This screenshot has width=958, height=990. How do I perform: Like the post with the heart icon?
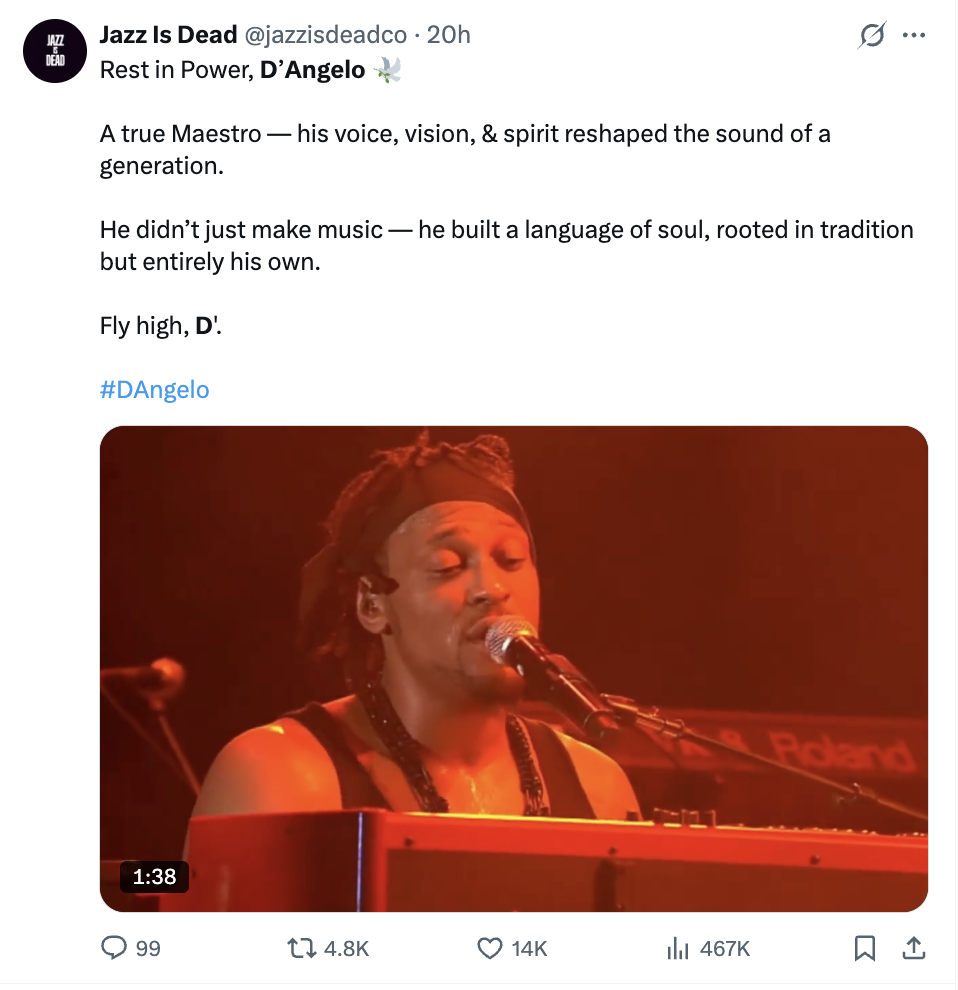click(489, 947)
